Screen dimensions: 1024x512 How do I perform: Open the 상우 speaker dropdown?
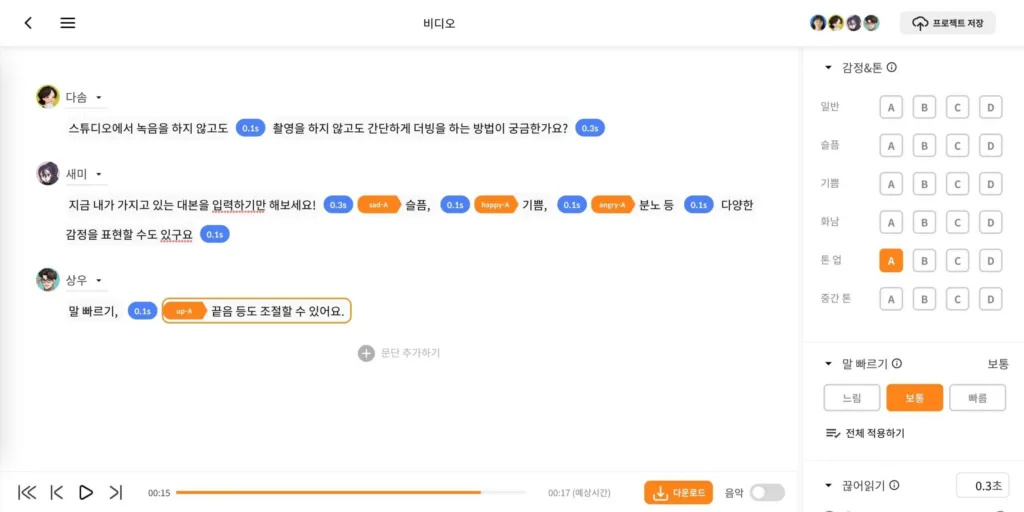(x=99, y=280)
